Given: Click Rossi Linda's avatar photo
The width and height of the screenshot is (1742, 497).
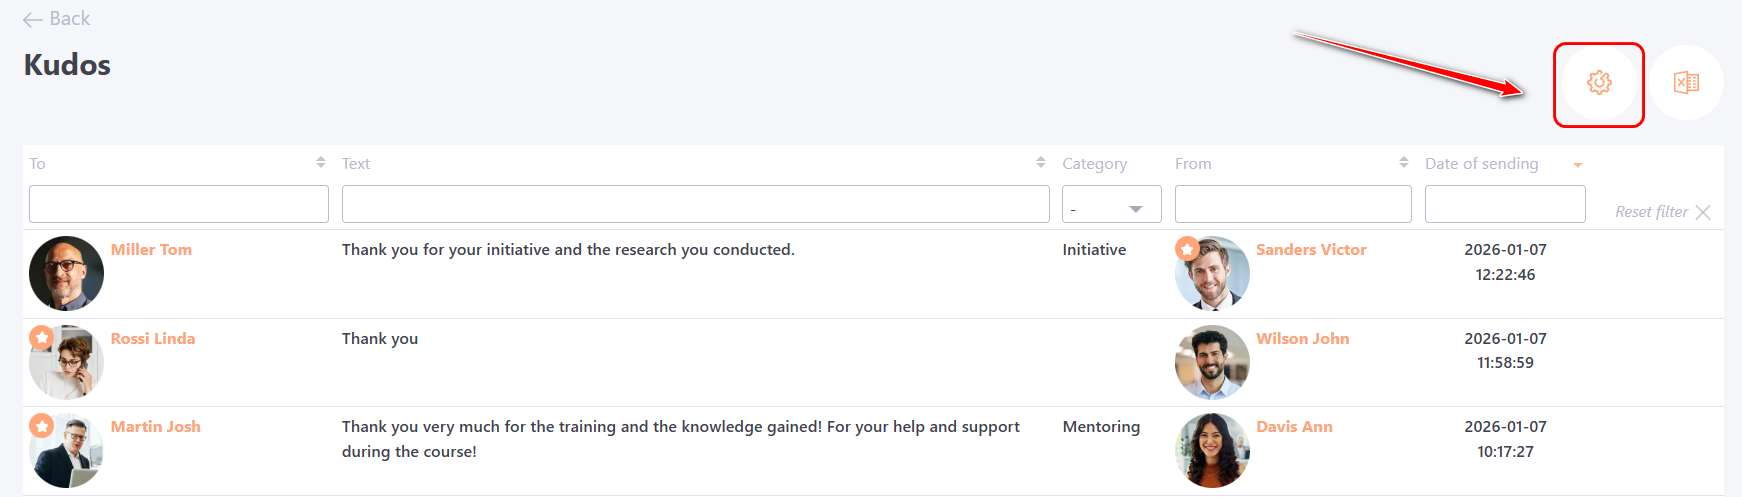Looking at the screenshot, I should tap(67, 363).
